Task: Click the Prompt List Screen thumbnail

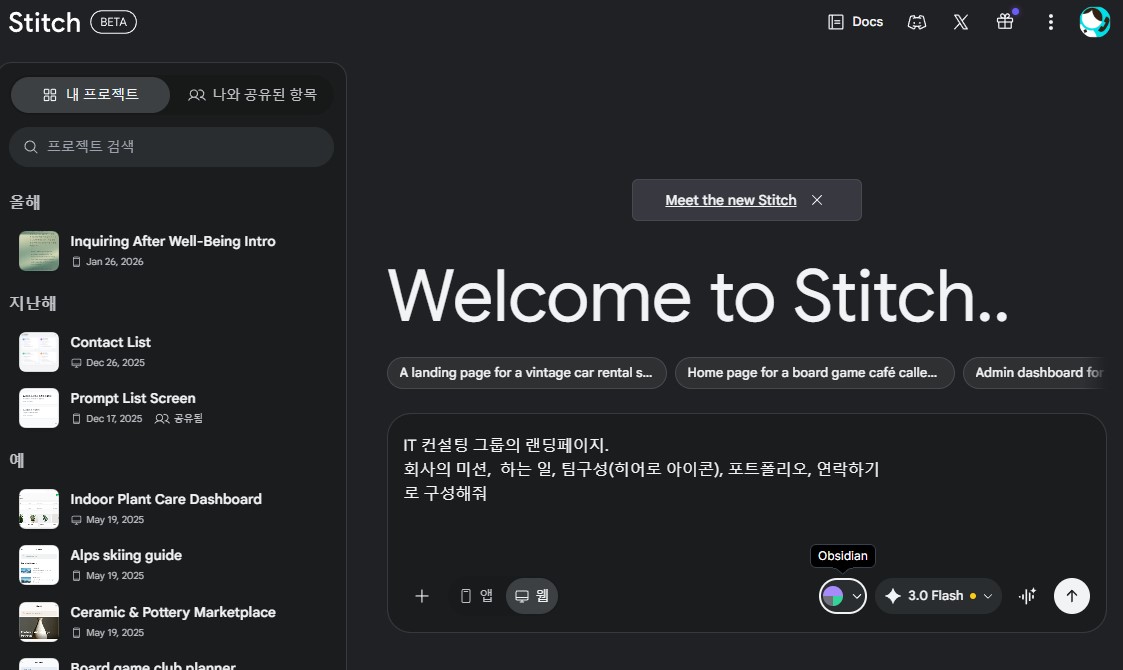Action: point(39,408)
